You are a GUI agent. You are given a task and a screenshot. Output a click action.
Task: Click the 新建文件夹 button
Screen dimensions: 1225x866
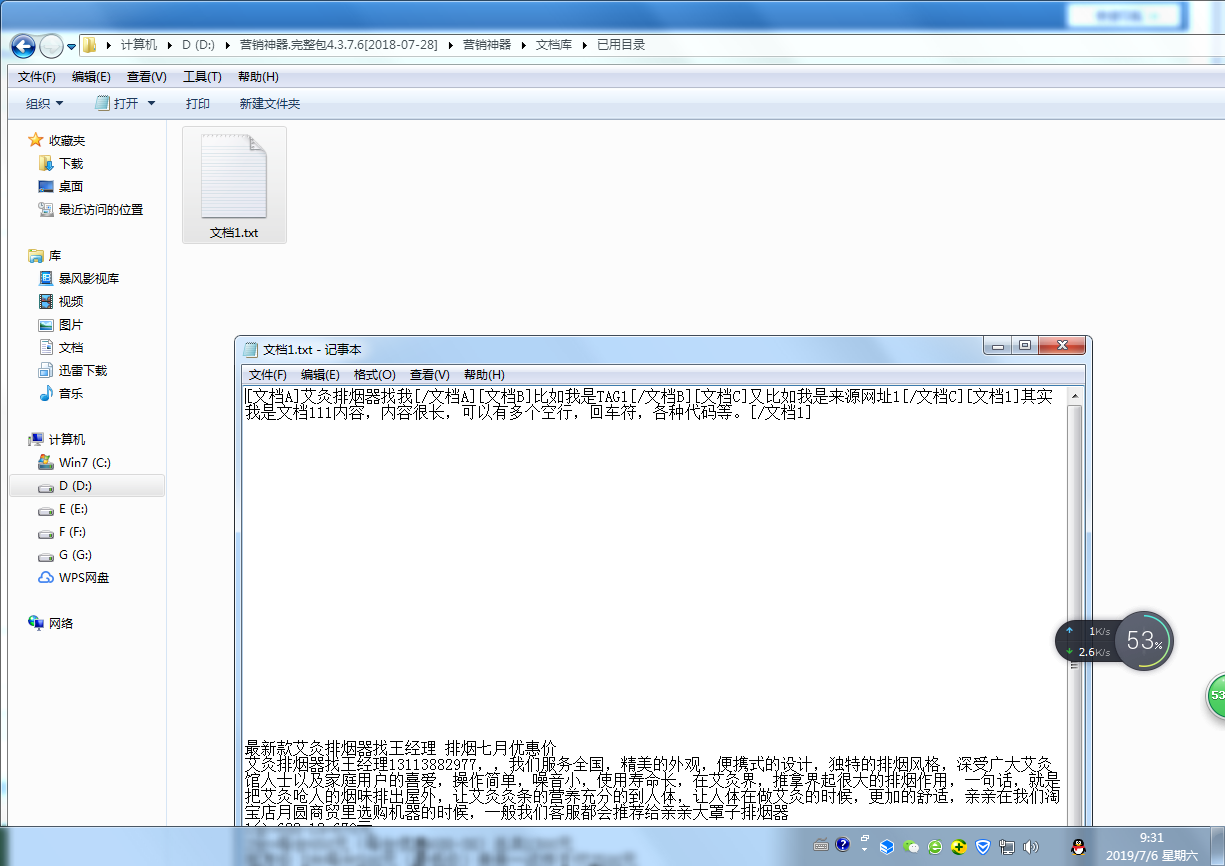[269, 104]
